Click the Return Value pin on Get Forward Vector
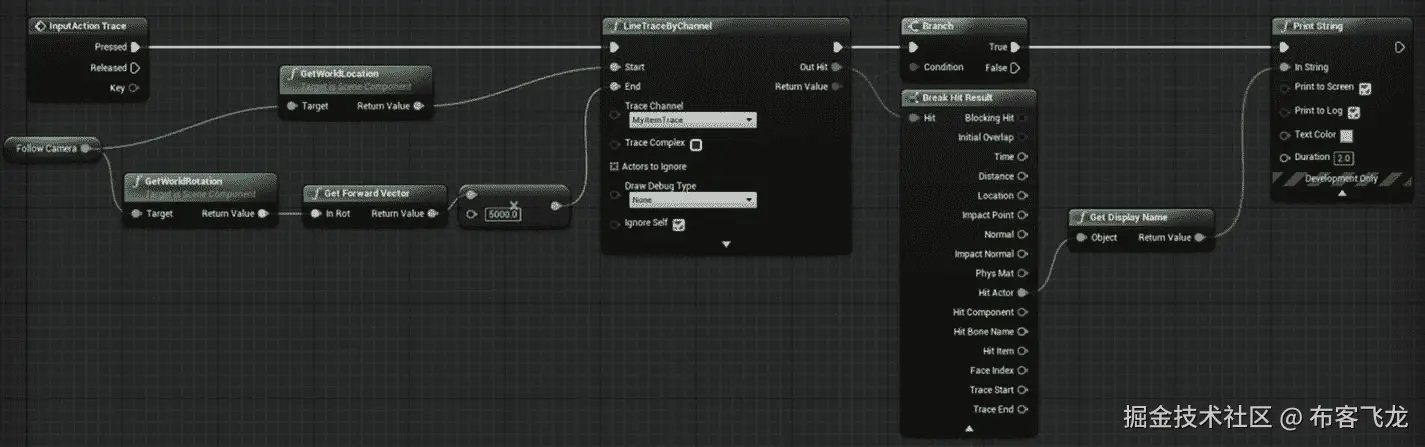 tap(433, 213)
